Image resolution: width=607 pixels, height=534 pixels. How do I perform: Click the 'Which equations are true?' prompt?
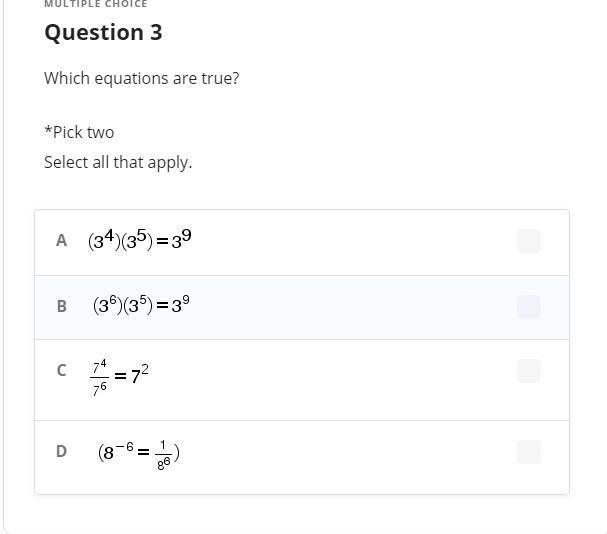pyautogui.click(x=141, y=78)
